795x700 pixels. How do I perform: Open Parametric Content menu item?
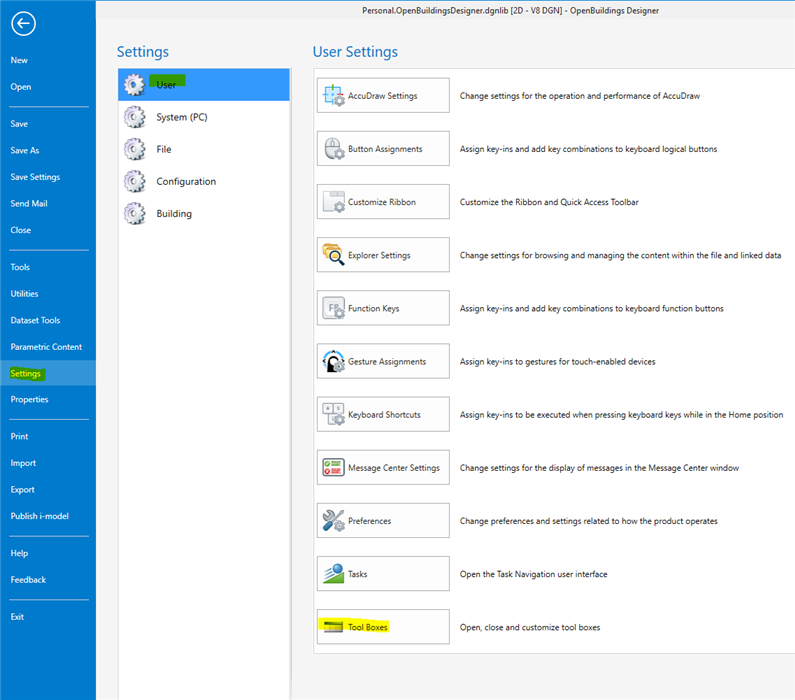click(x=48, y=347)
